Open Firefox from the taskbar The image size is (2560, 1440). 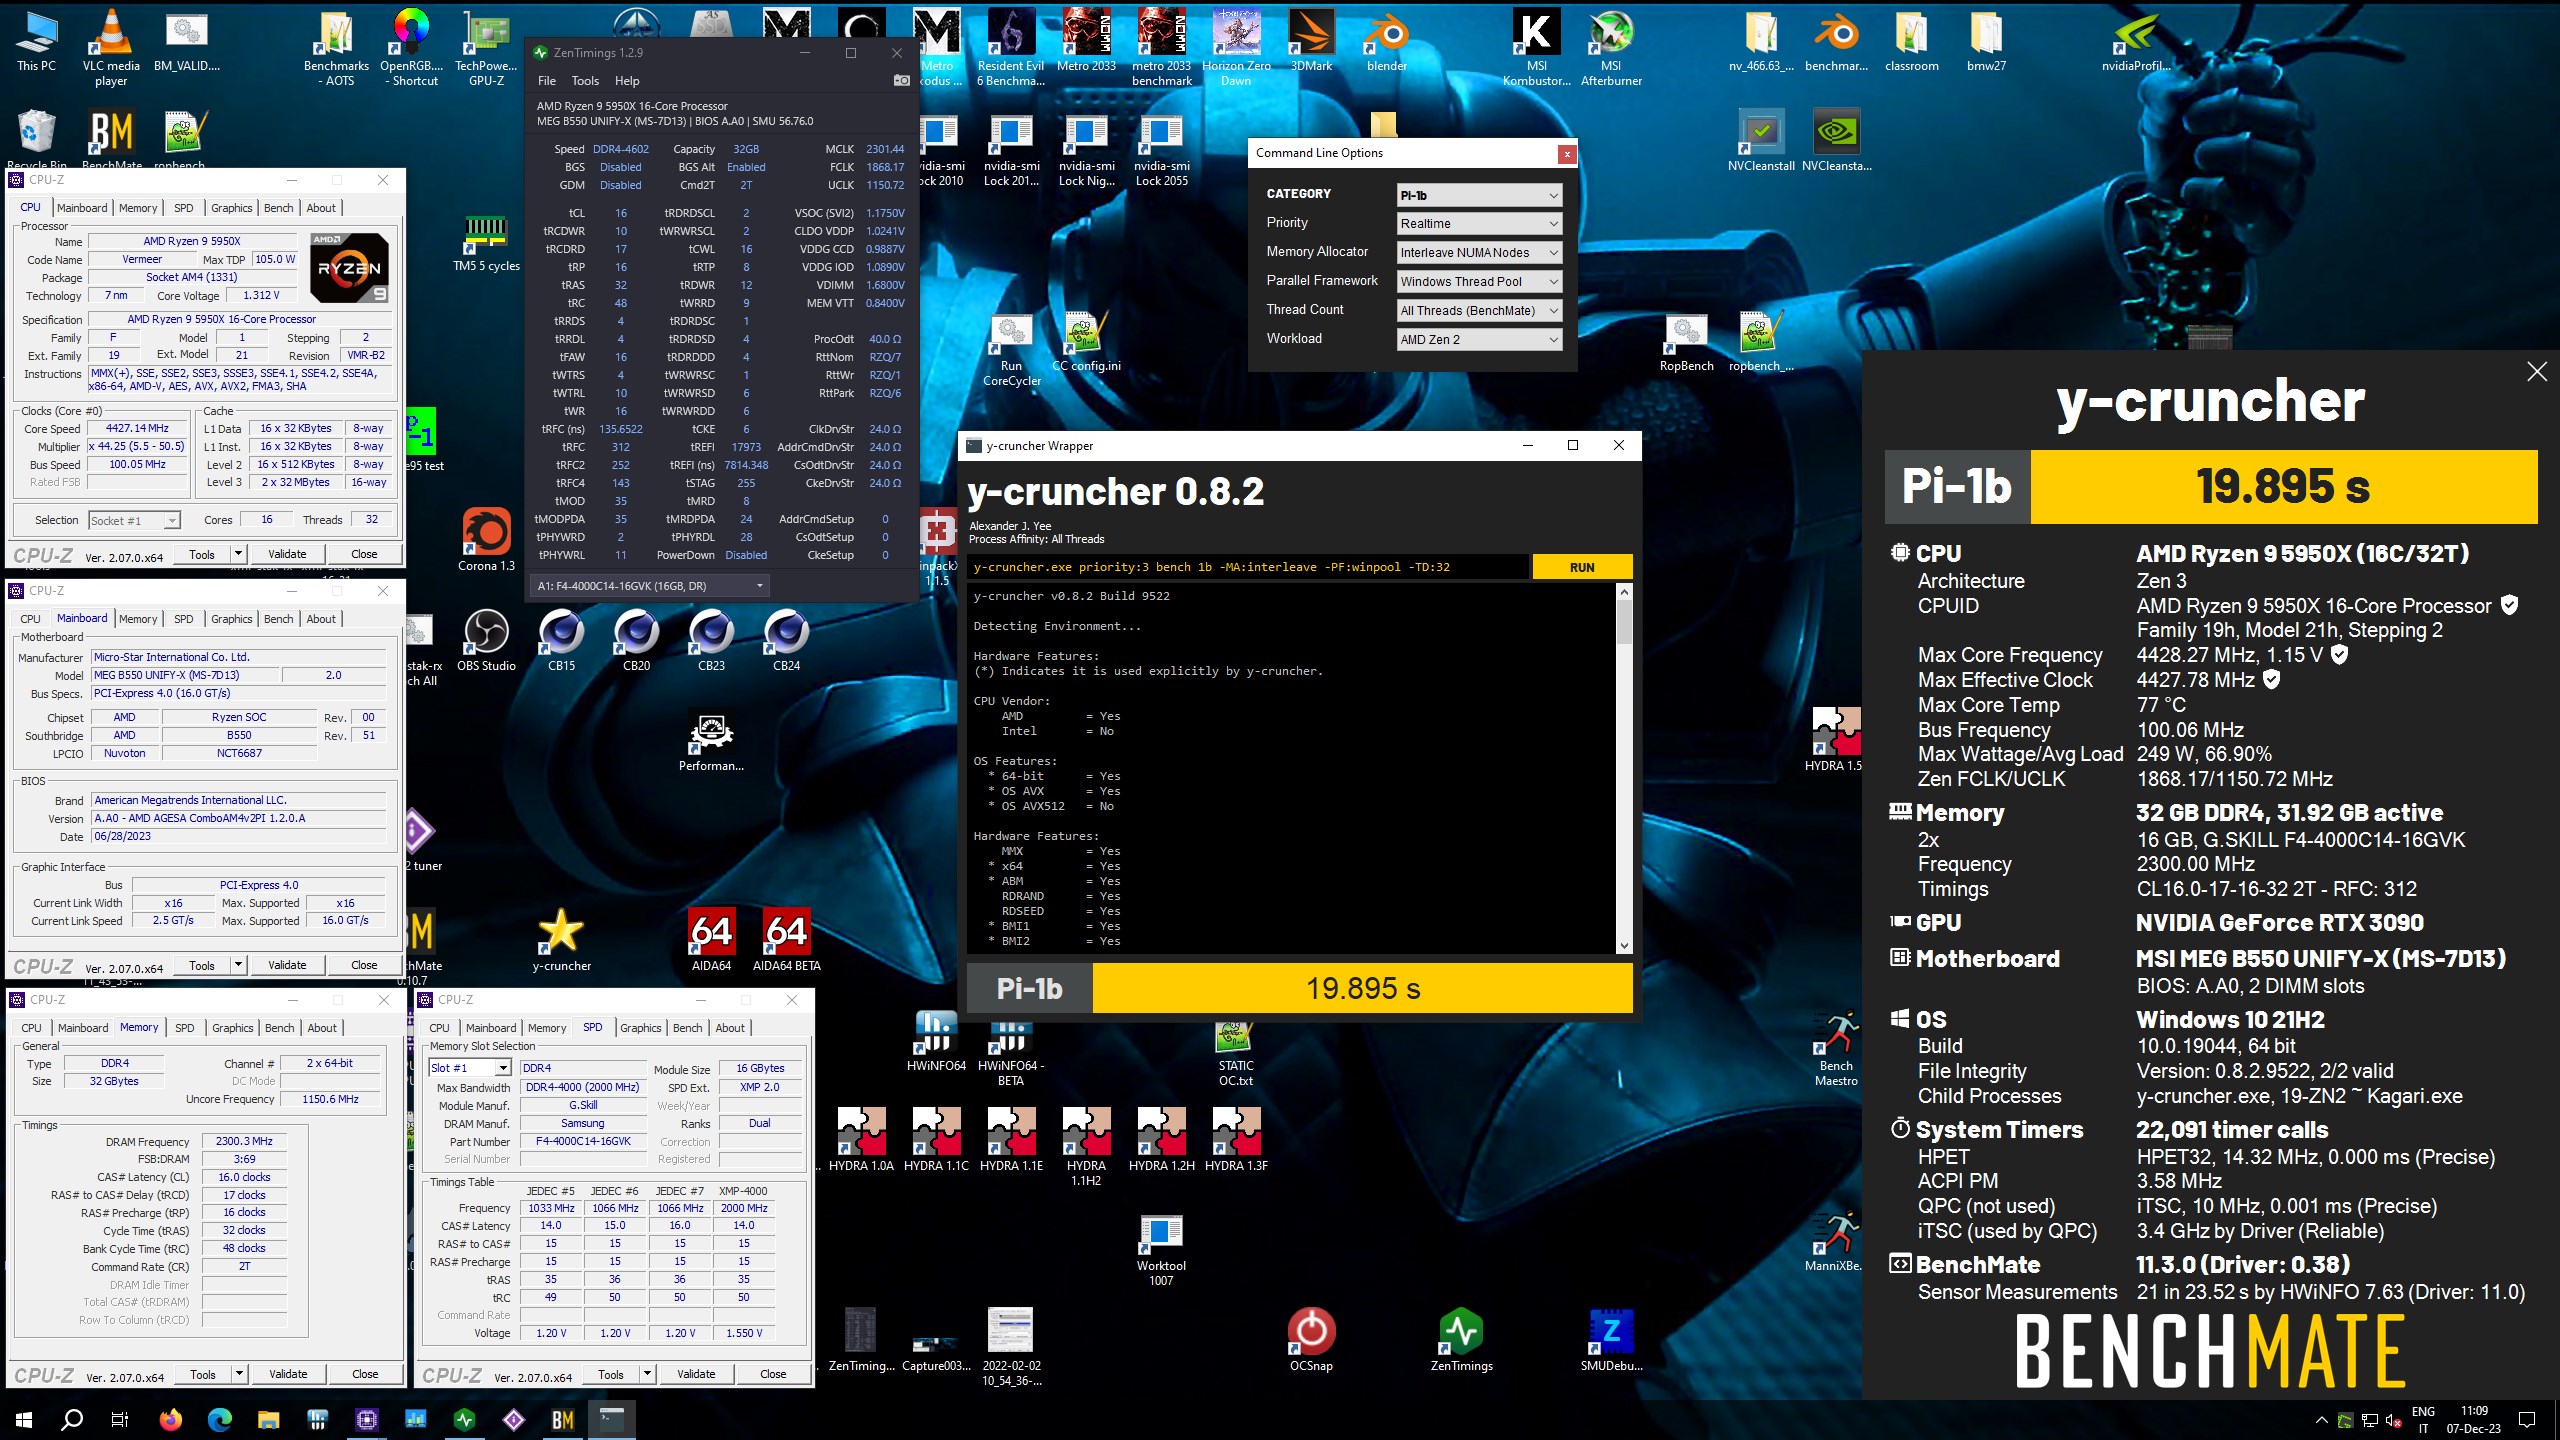coord(171,1419)
